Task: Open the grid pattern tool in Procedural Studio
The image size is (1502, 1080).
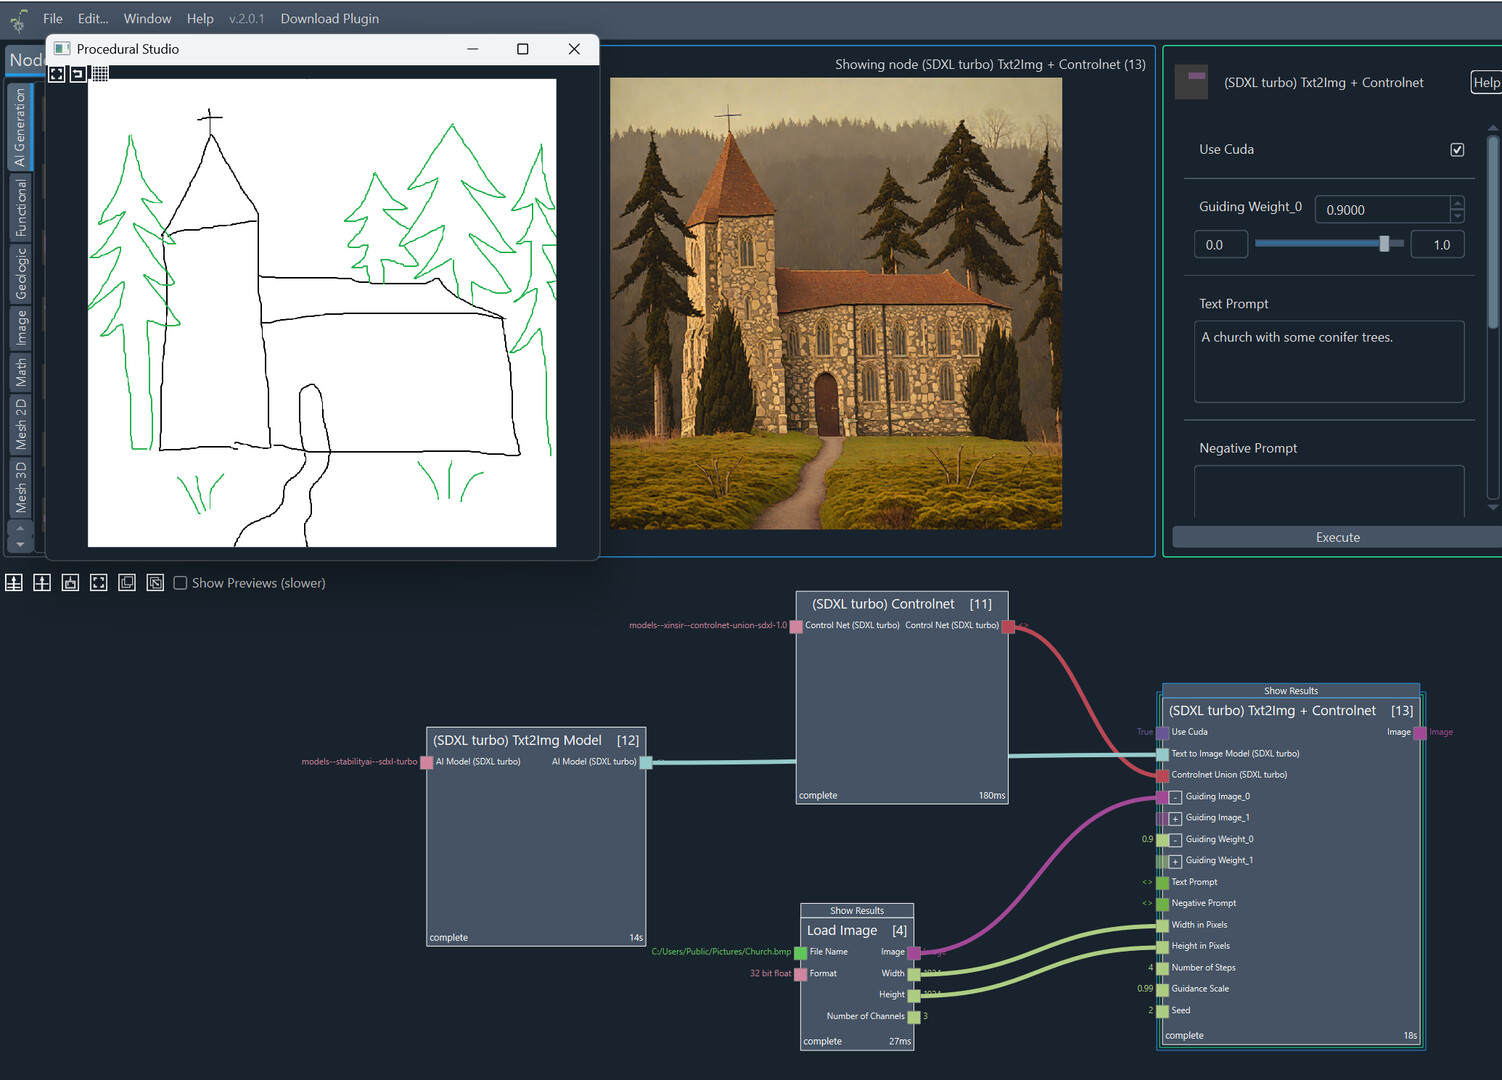Action: [x=100, y=73]
